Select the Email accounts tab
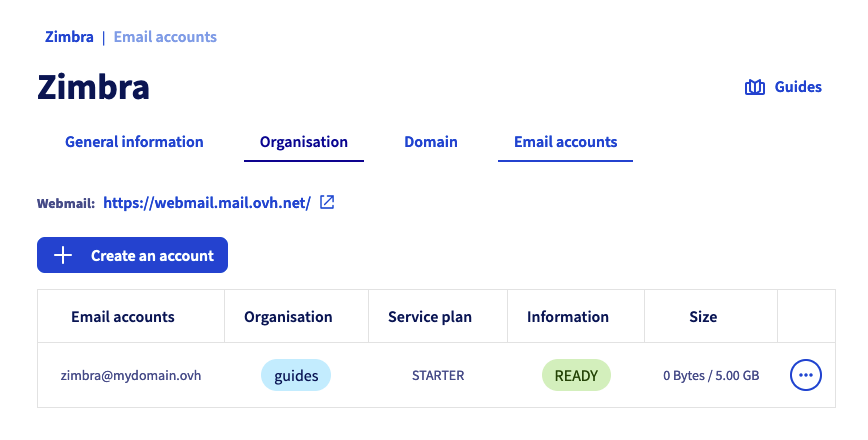 point(565,142)
